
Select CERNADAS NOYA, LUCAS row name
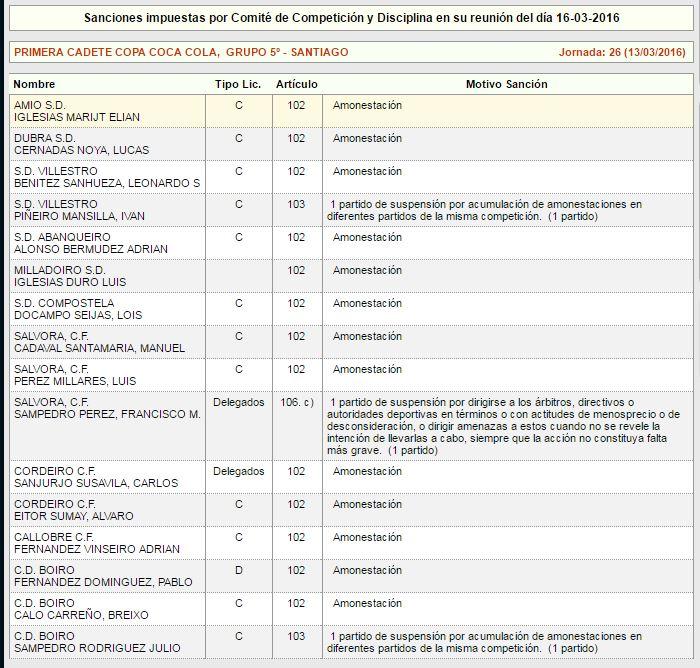(81, 150)
